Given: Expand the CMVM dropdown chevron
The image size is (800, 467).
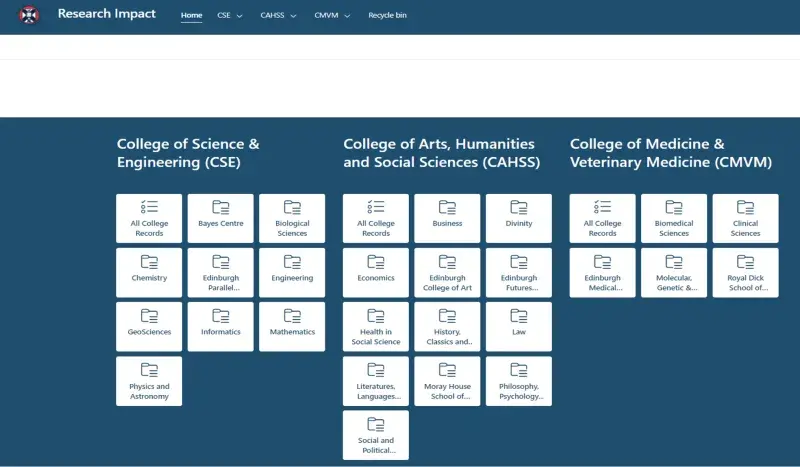Looking at the screenshot, I should [347, 16].
